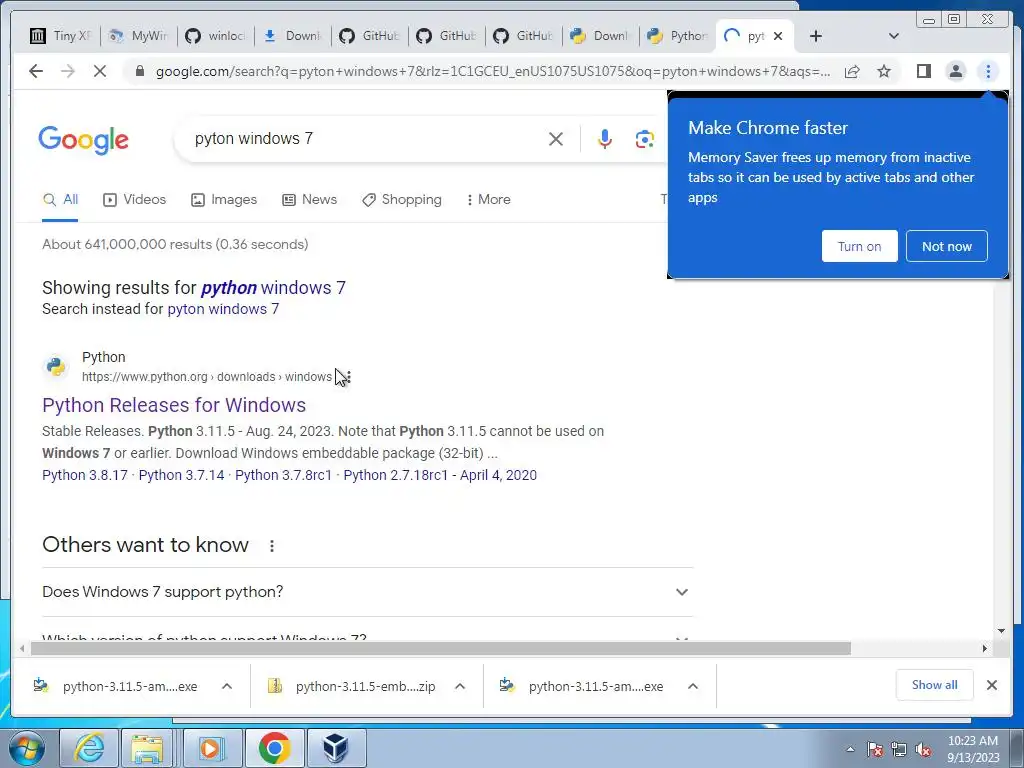Switch to the MyWin tab
The image size is (1024, 768).
click(138, 36)
